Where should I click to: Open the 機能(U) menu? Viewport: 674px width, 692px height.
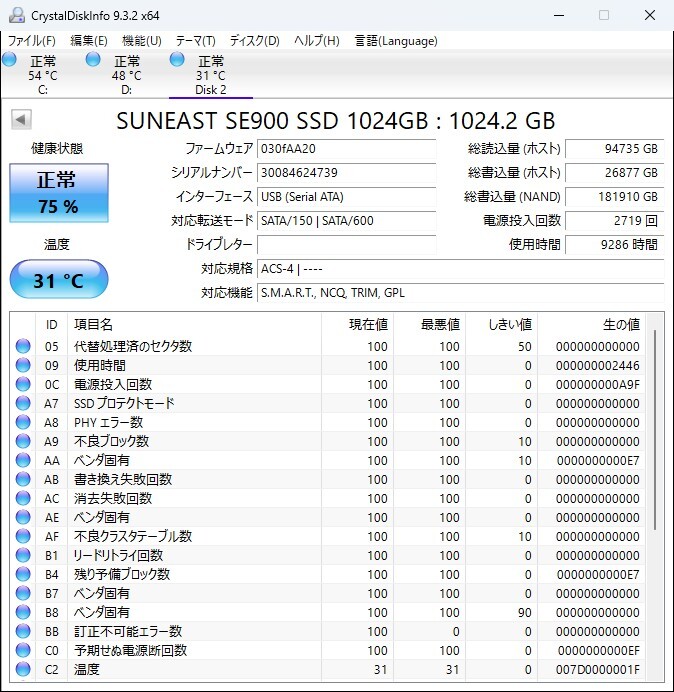[x=141, y=41]
